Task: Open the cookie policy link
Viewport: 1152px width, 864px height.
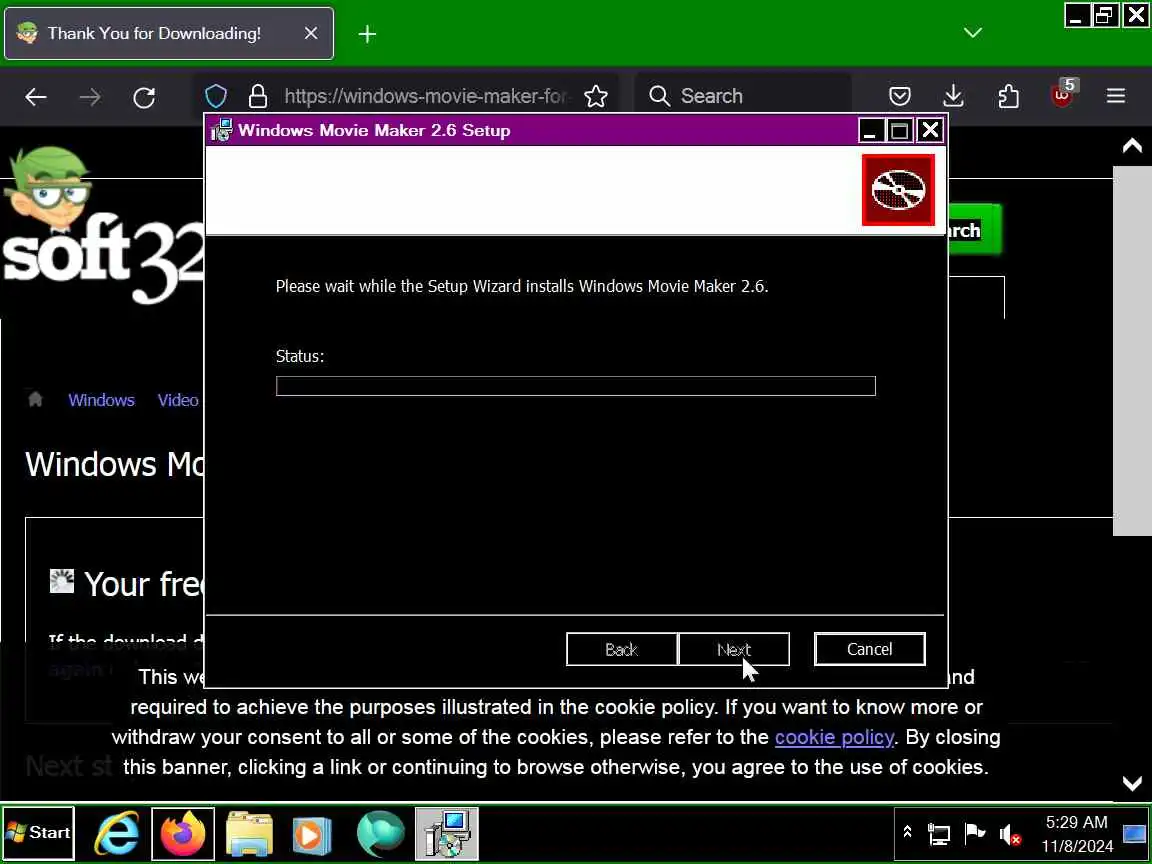Action: click(x=835, y=737)
